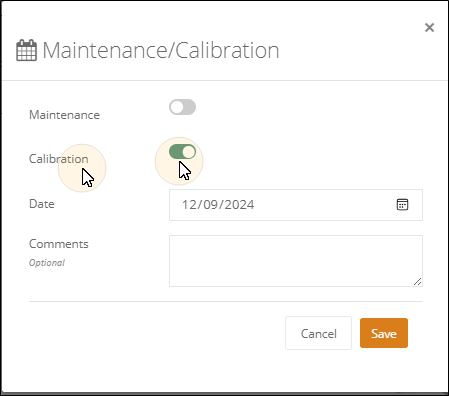Click the Date field showing 12/09/2024
The image size is (449, 396).
(296, 205)
